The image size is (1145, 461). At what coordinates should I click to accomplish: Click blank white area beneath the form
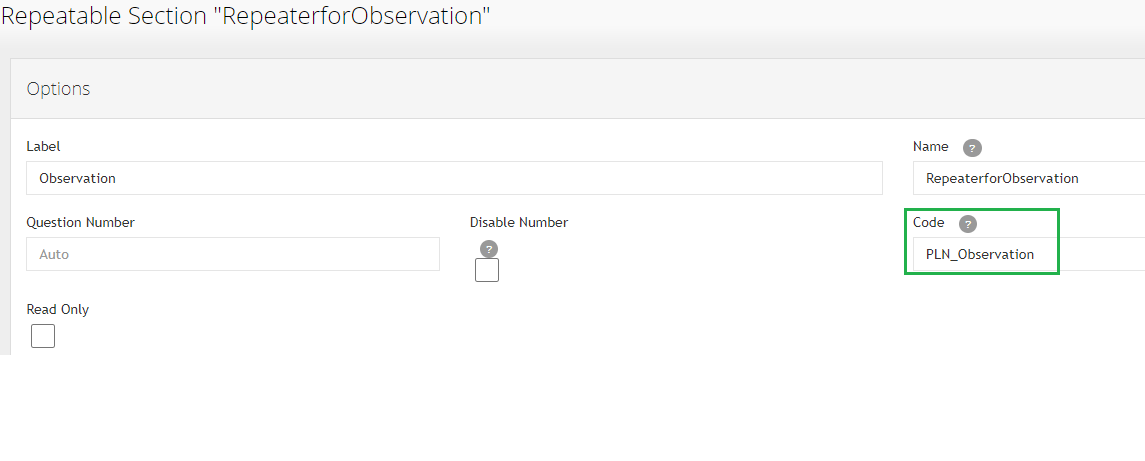(x=570, y=409)
